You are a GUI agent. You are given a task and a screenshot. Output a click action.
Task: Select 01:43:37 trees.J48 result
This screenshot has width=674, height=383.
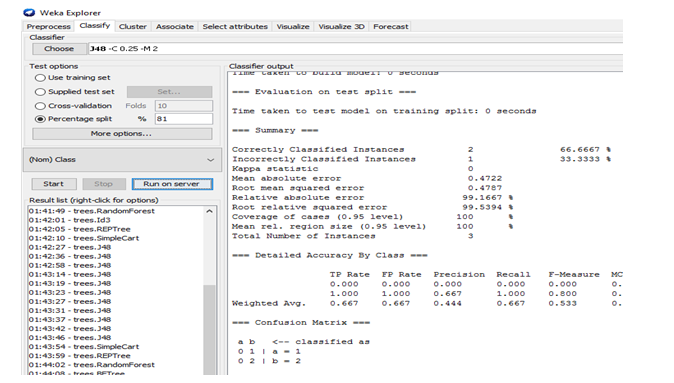pos(70,319)
